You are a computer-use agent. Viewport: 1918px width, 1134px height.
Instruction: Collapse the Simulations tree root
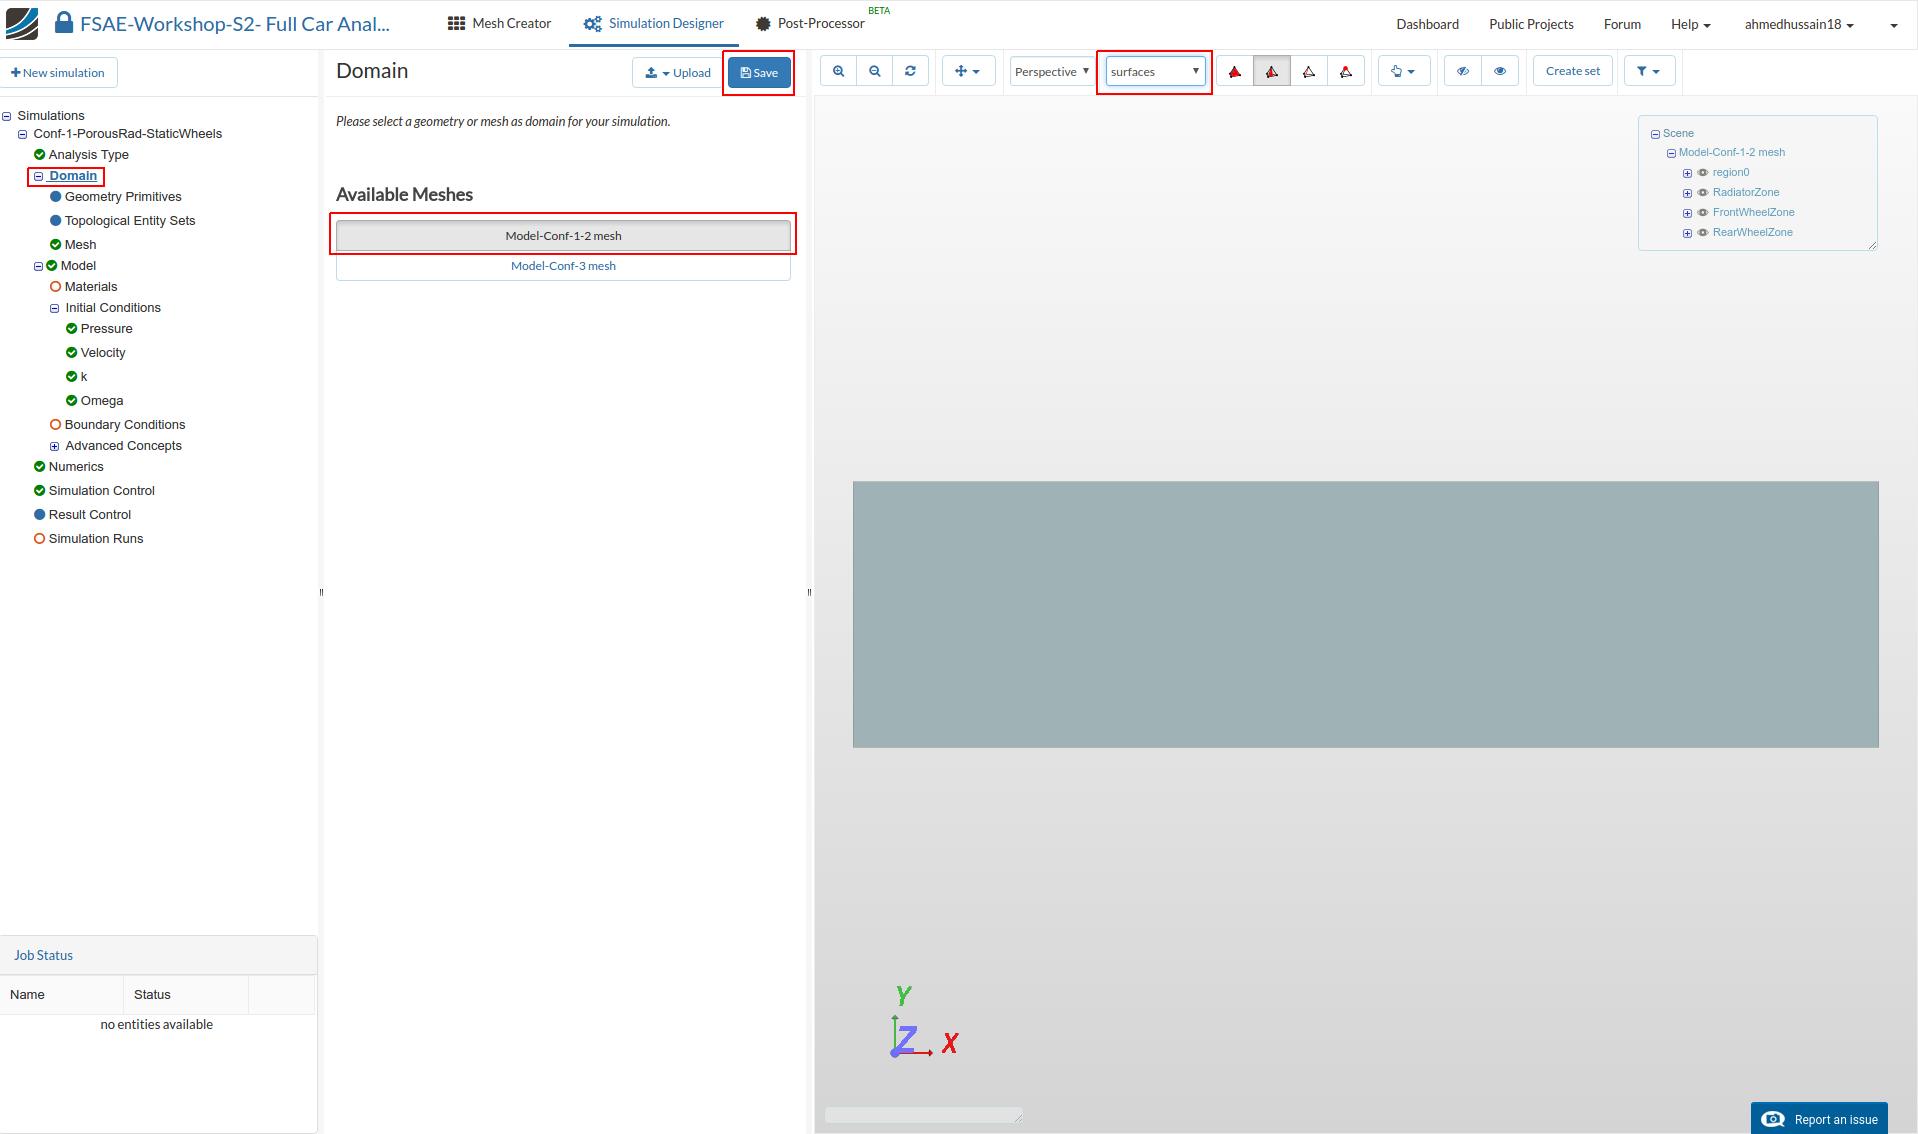click(x=7, y=116)
